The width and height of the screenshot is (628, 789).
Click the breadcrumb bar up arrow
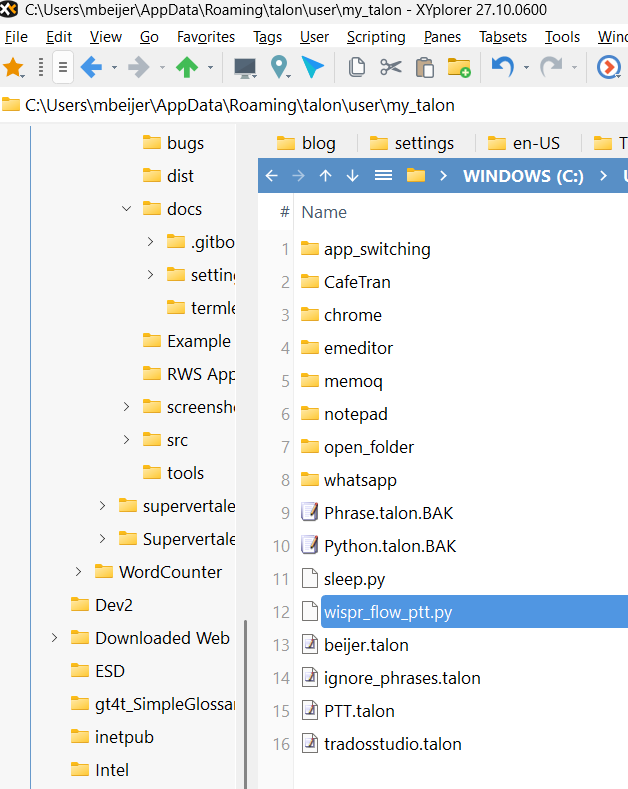click(x=326, y=176)
